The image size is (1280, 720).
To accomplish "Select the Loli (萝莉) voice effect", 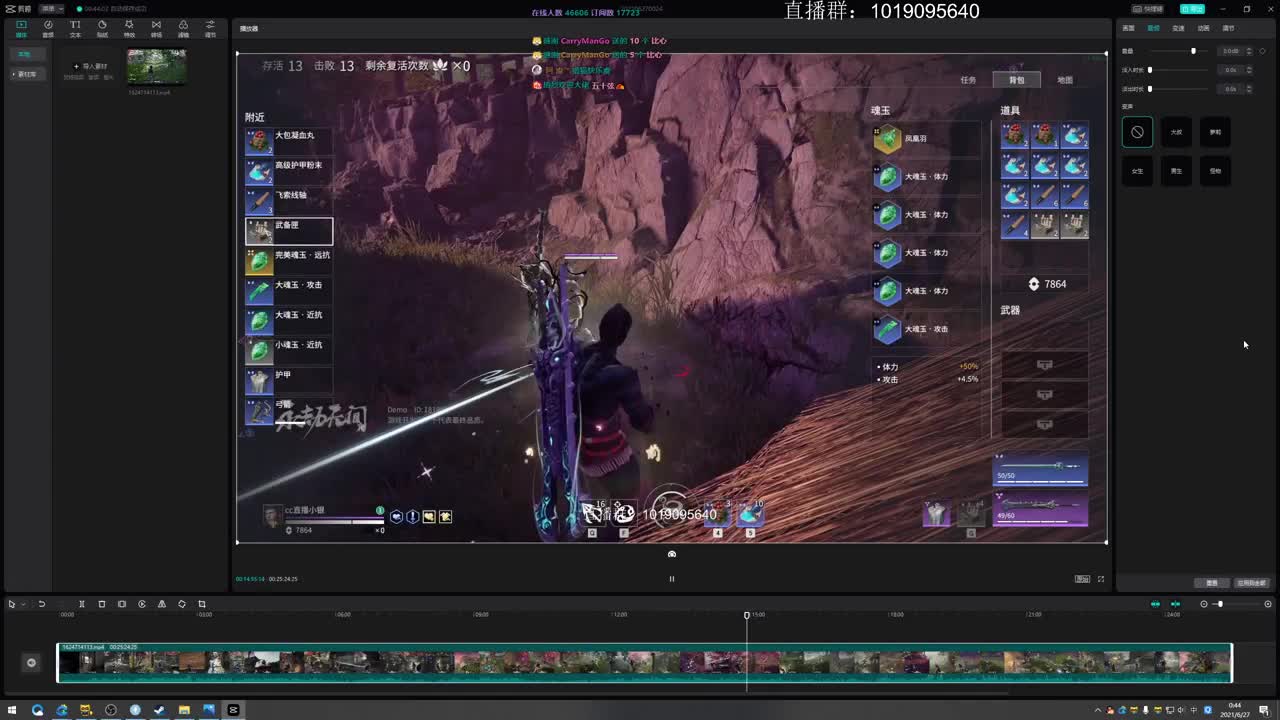I will pos(1215,132).
